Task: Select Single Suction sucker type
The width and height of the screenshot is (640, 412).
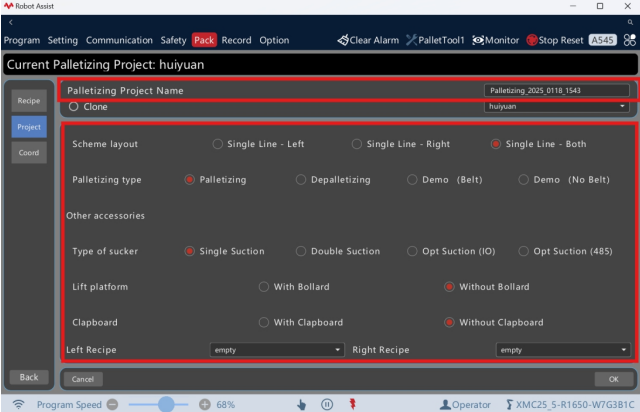Action: (x=189, y=251)
